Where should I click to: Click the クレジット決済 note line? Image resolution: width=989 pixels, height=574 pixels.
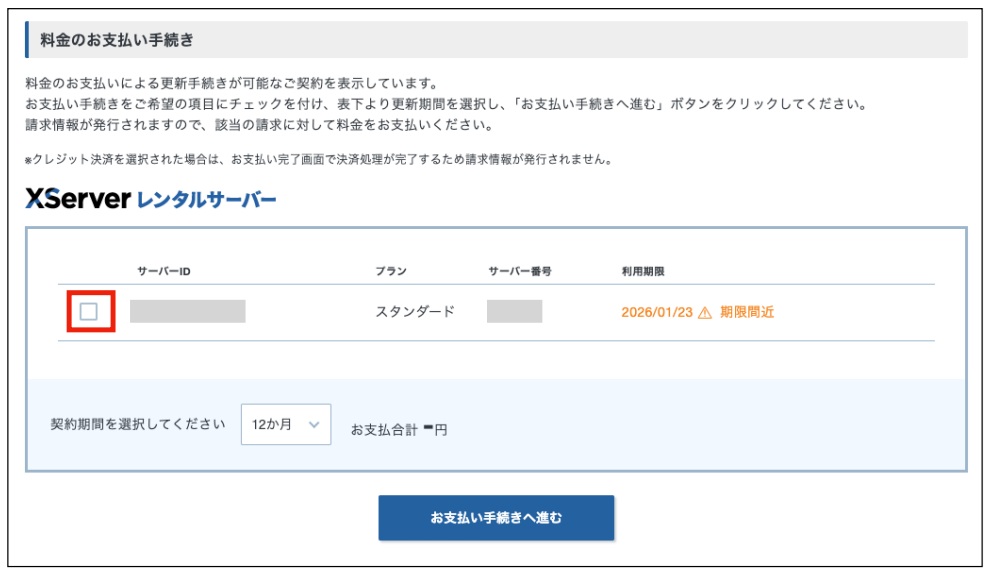318,160
